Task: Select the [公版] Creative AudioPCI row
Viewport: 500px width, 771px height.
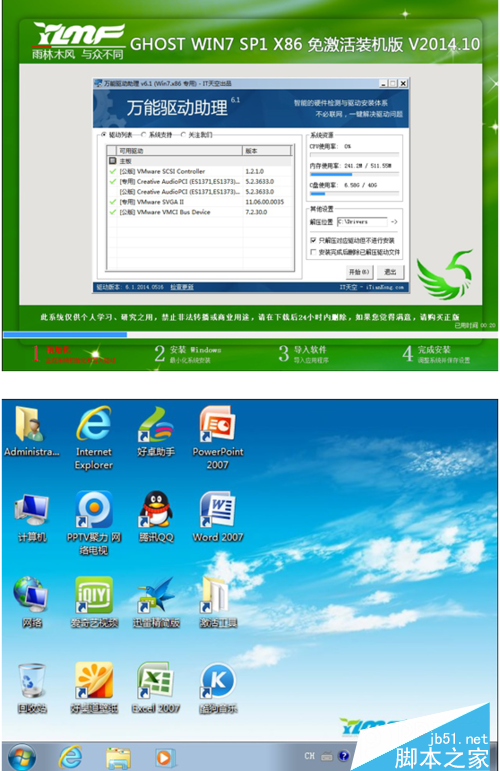Action: point(200,192)
